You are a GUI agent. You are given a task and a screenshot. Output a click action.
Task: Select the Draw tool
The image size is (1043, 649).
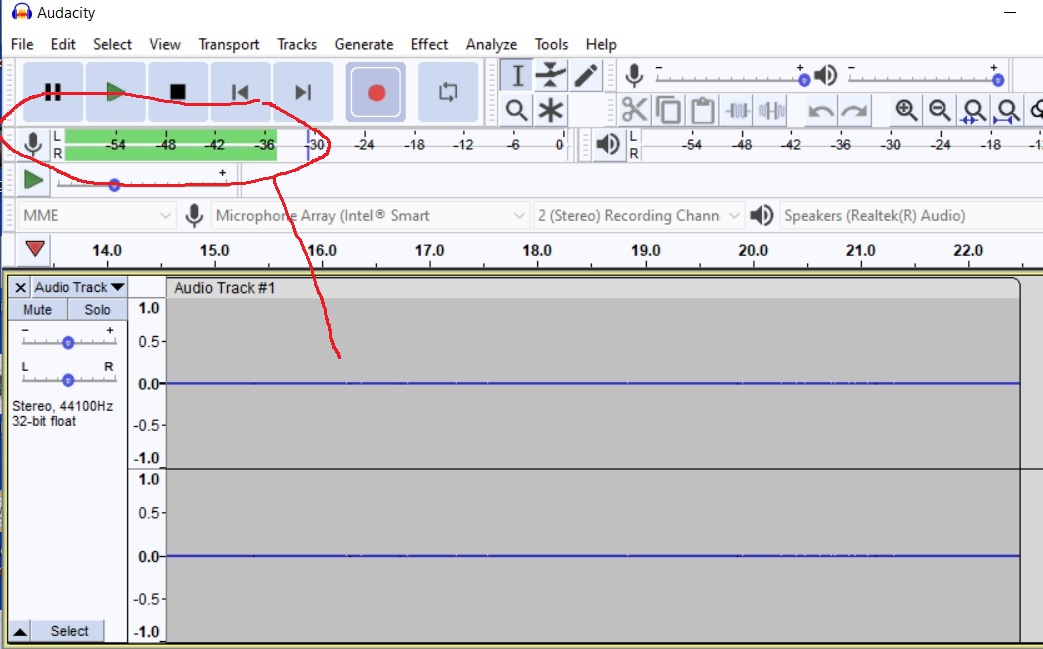tap(585, 75)
